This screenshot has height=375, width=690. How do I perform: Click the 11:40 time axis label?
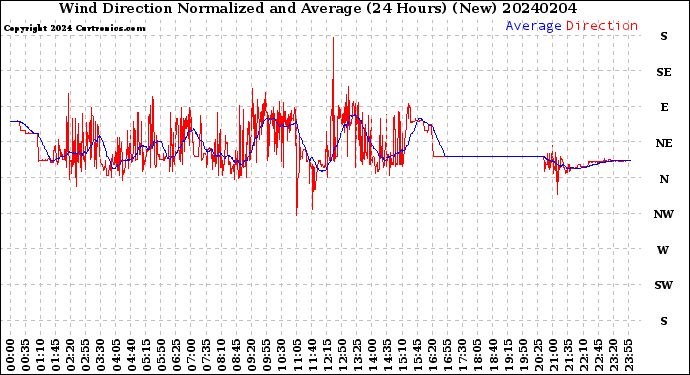click(311, 355)
